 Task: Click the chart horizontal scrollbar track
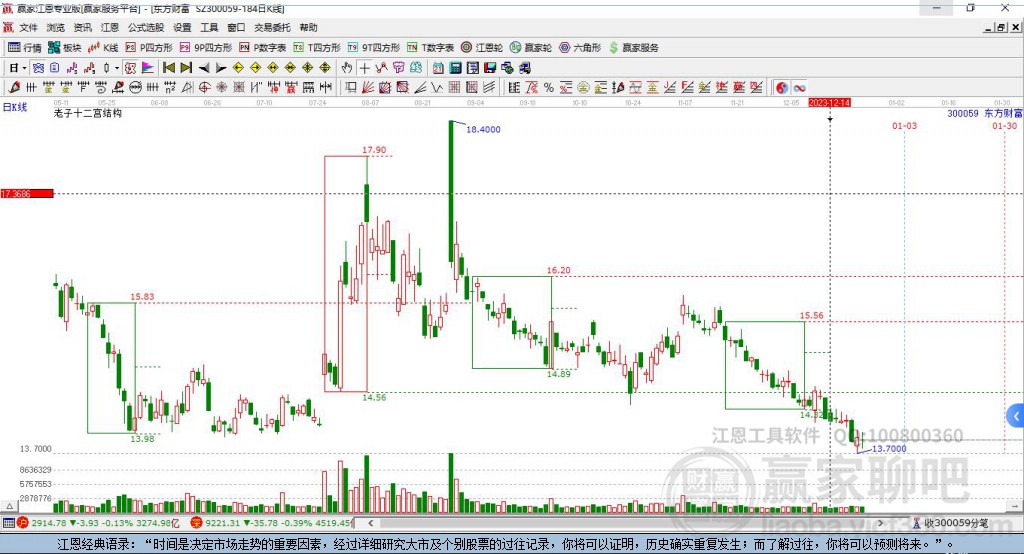(626, 523)
